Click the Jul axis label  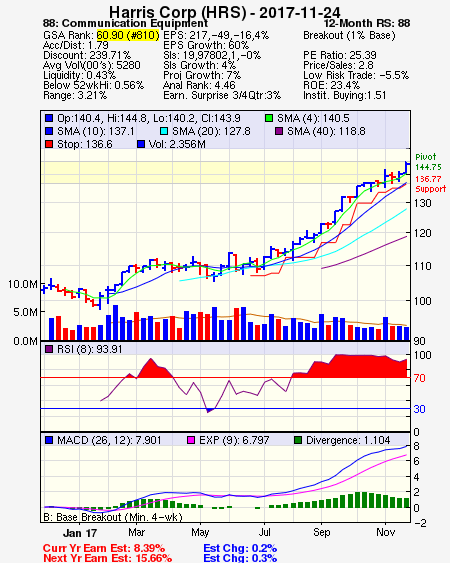265,532
